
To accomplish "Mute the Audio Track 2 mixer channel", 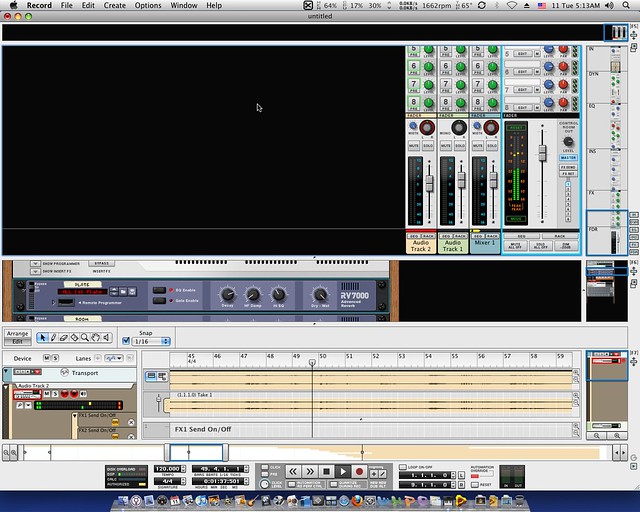I will [413, 146].
